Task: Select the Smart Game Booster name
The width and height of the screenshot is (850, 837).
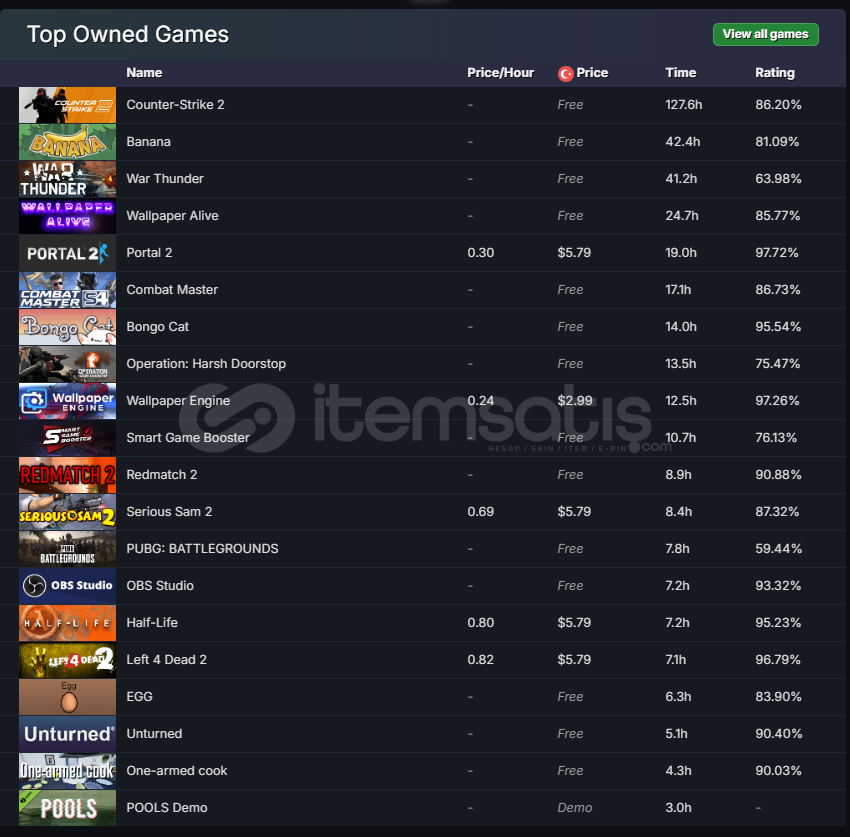Action: coord(188,437)
